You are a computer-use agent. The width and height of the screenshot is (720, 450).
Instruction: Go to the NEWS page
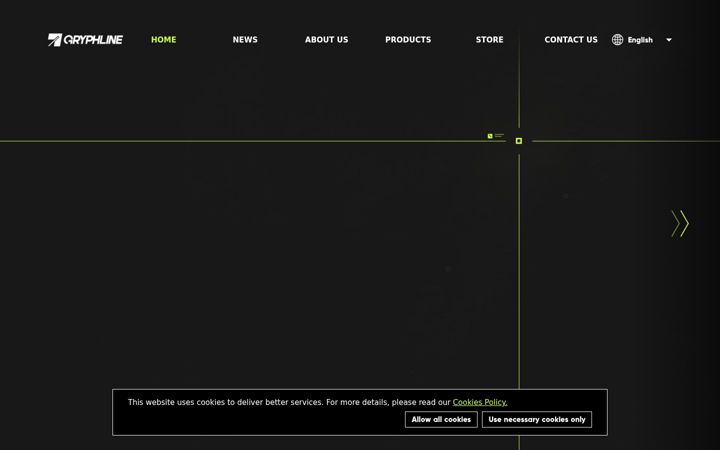click(245, 39)
